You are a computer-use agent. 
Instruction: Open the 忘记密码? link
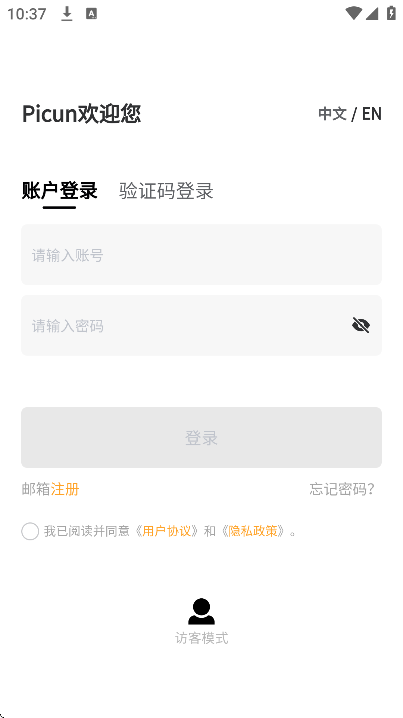click(x=342, y=489)
